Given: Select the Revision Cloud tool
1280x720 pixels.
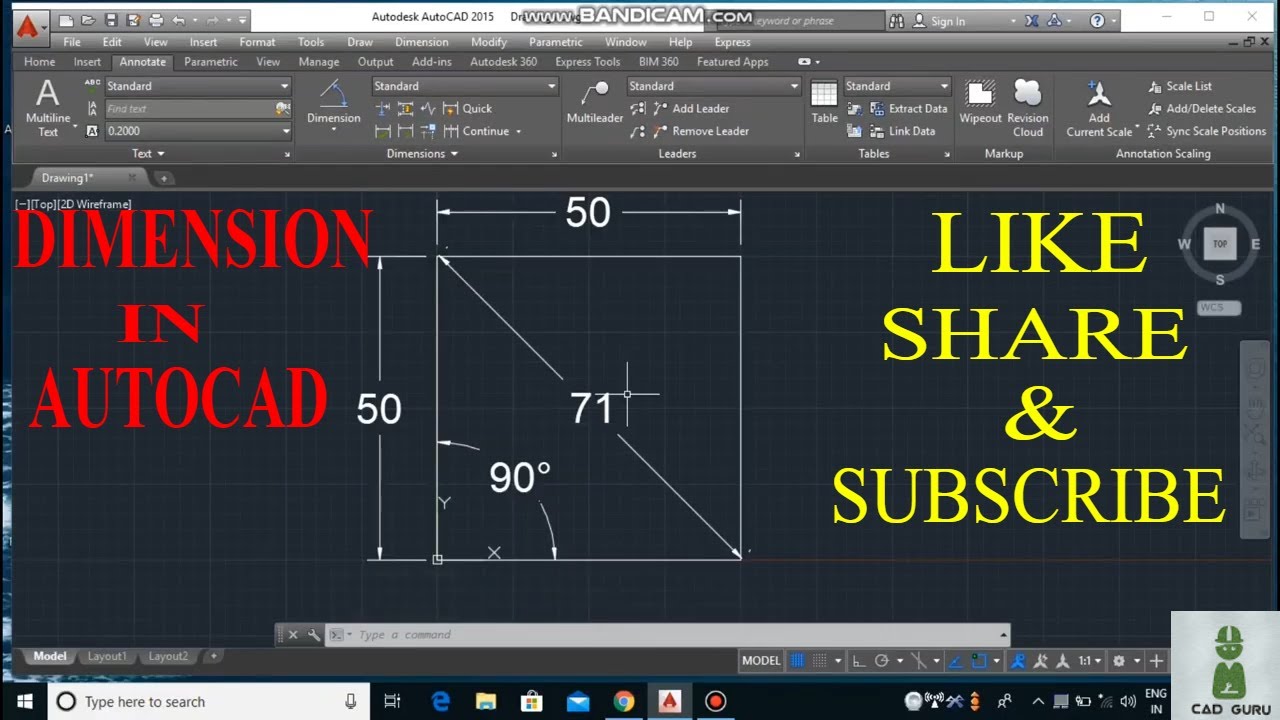Looking at the screenshot, I should (1028, 108).
